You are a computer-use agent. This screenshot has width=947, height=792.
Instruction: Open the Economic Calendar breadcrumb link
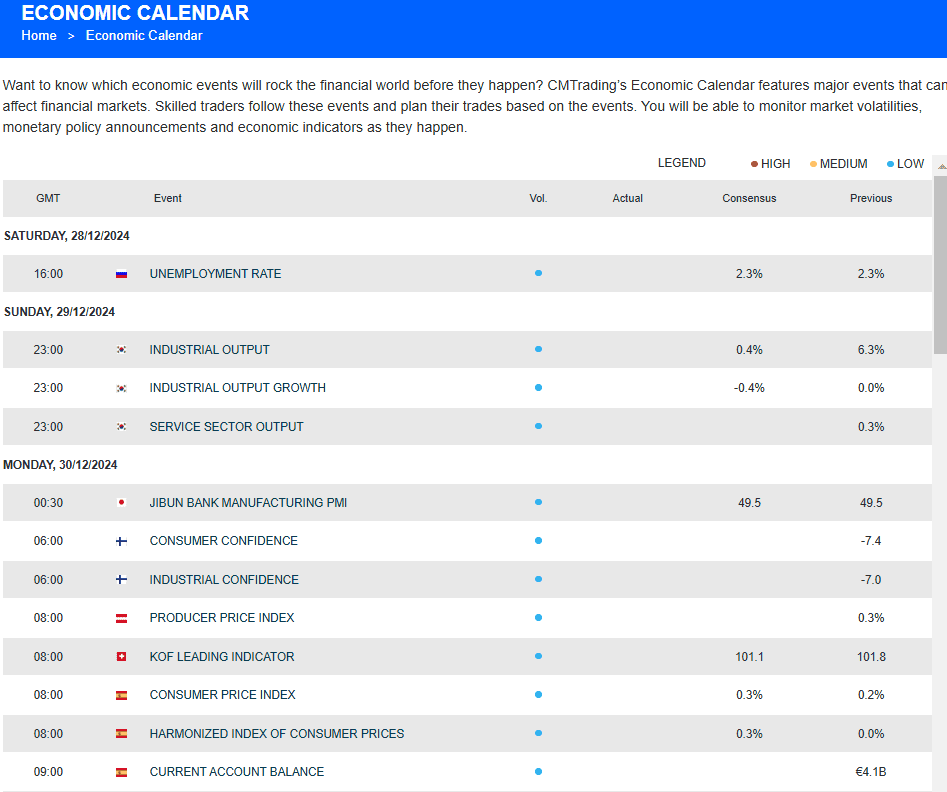coord(144,36)
